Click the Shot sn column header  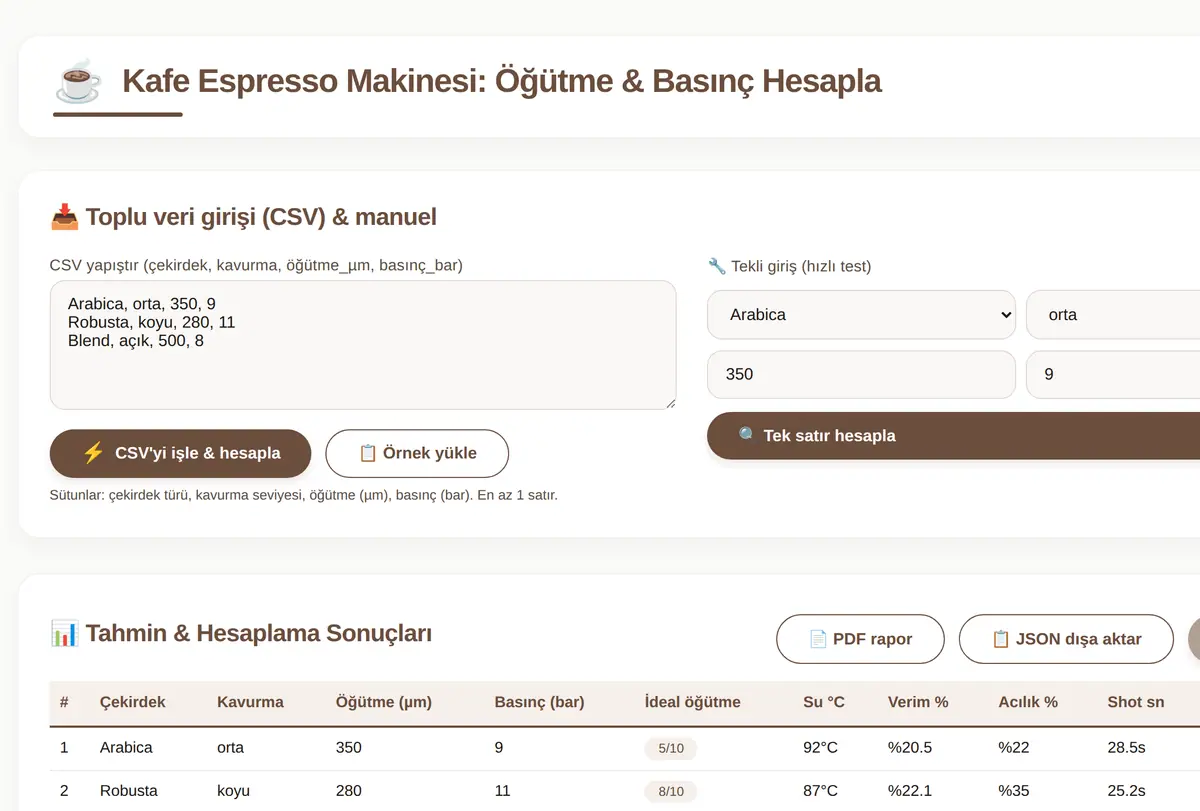(x=1136, y=702)
